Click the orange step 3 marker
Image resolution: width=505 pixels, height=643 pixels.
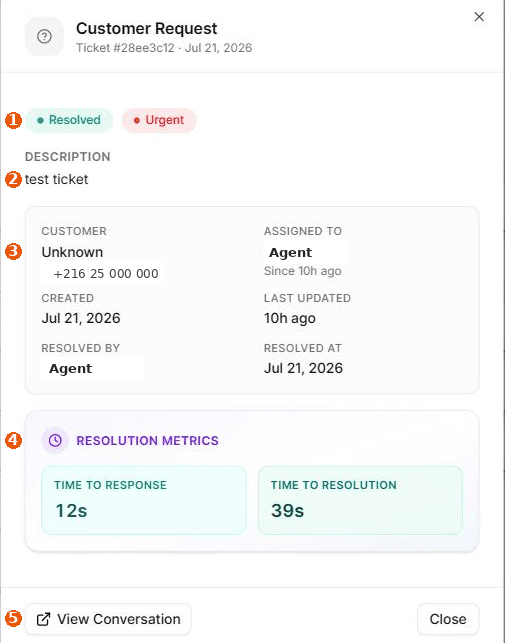13,251
